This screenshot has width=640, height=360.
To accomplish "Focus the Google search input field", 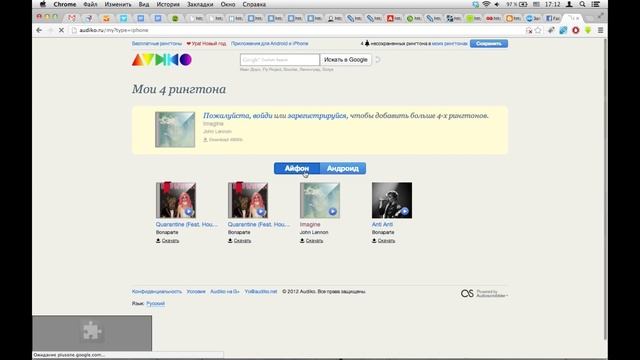I will [x=280, y=60].
